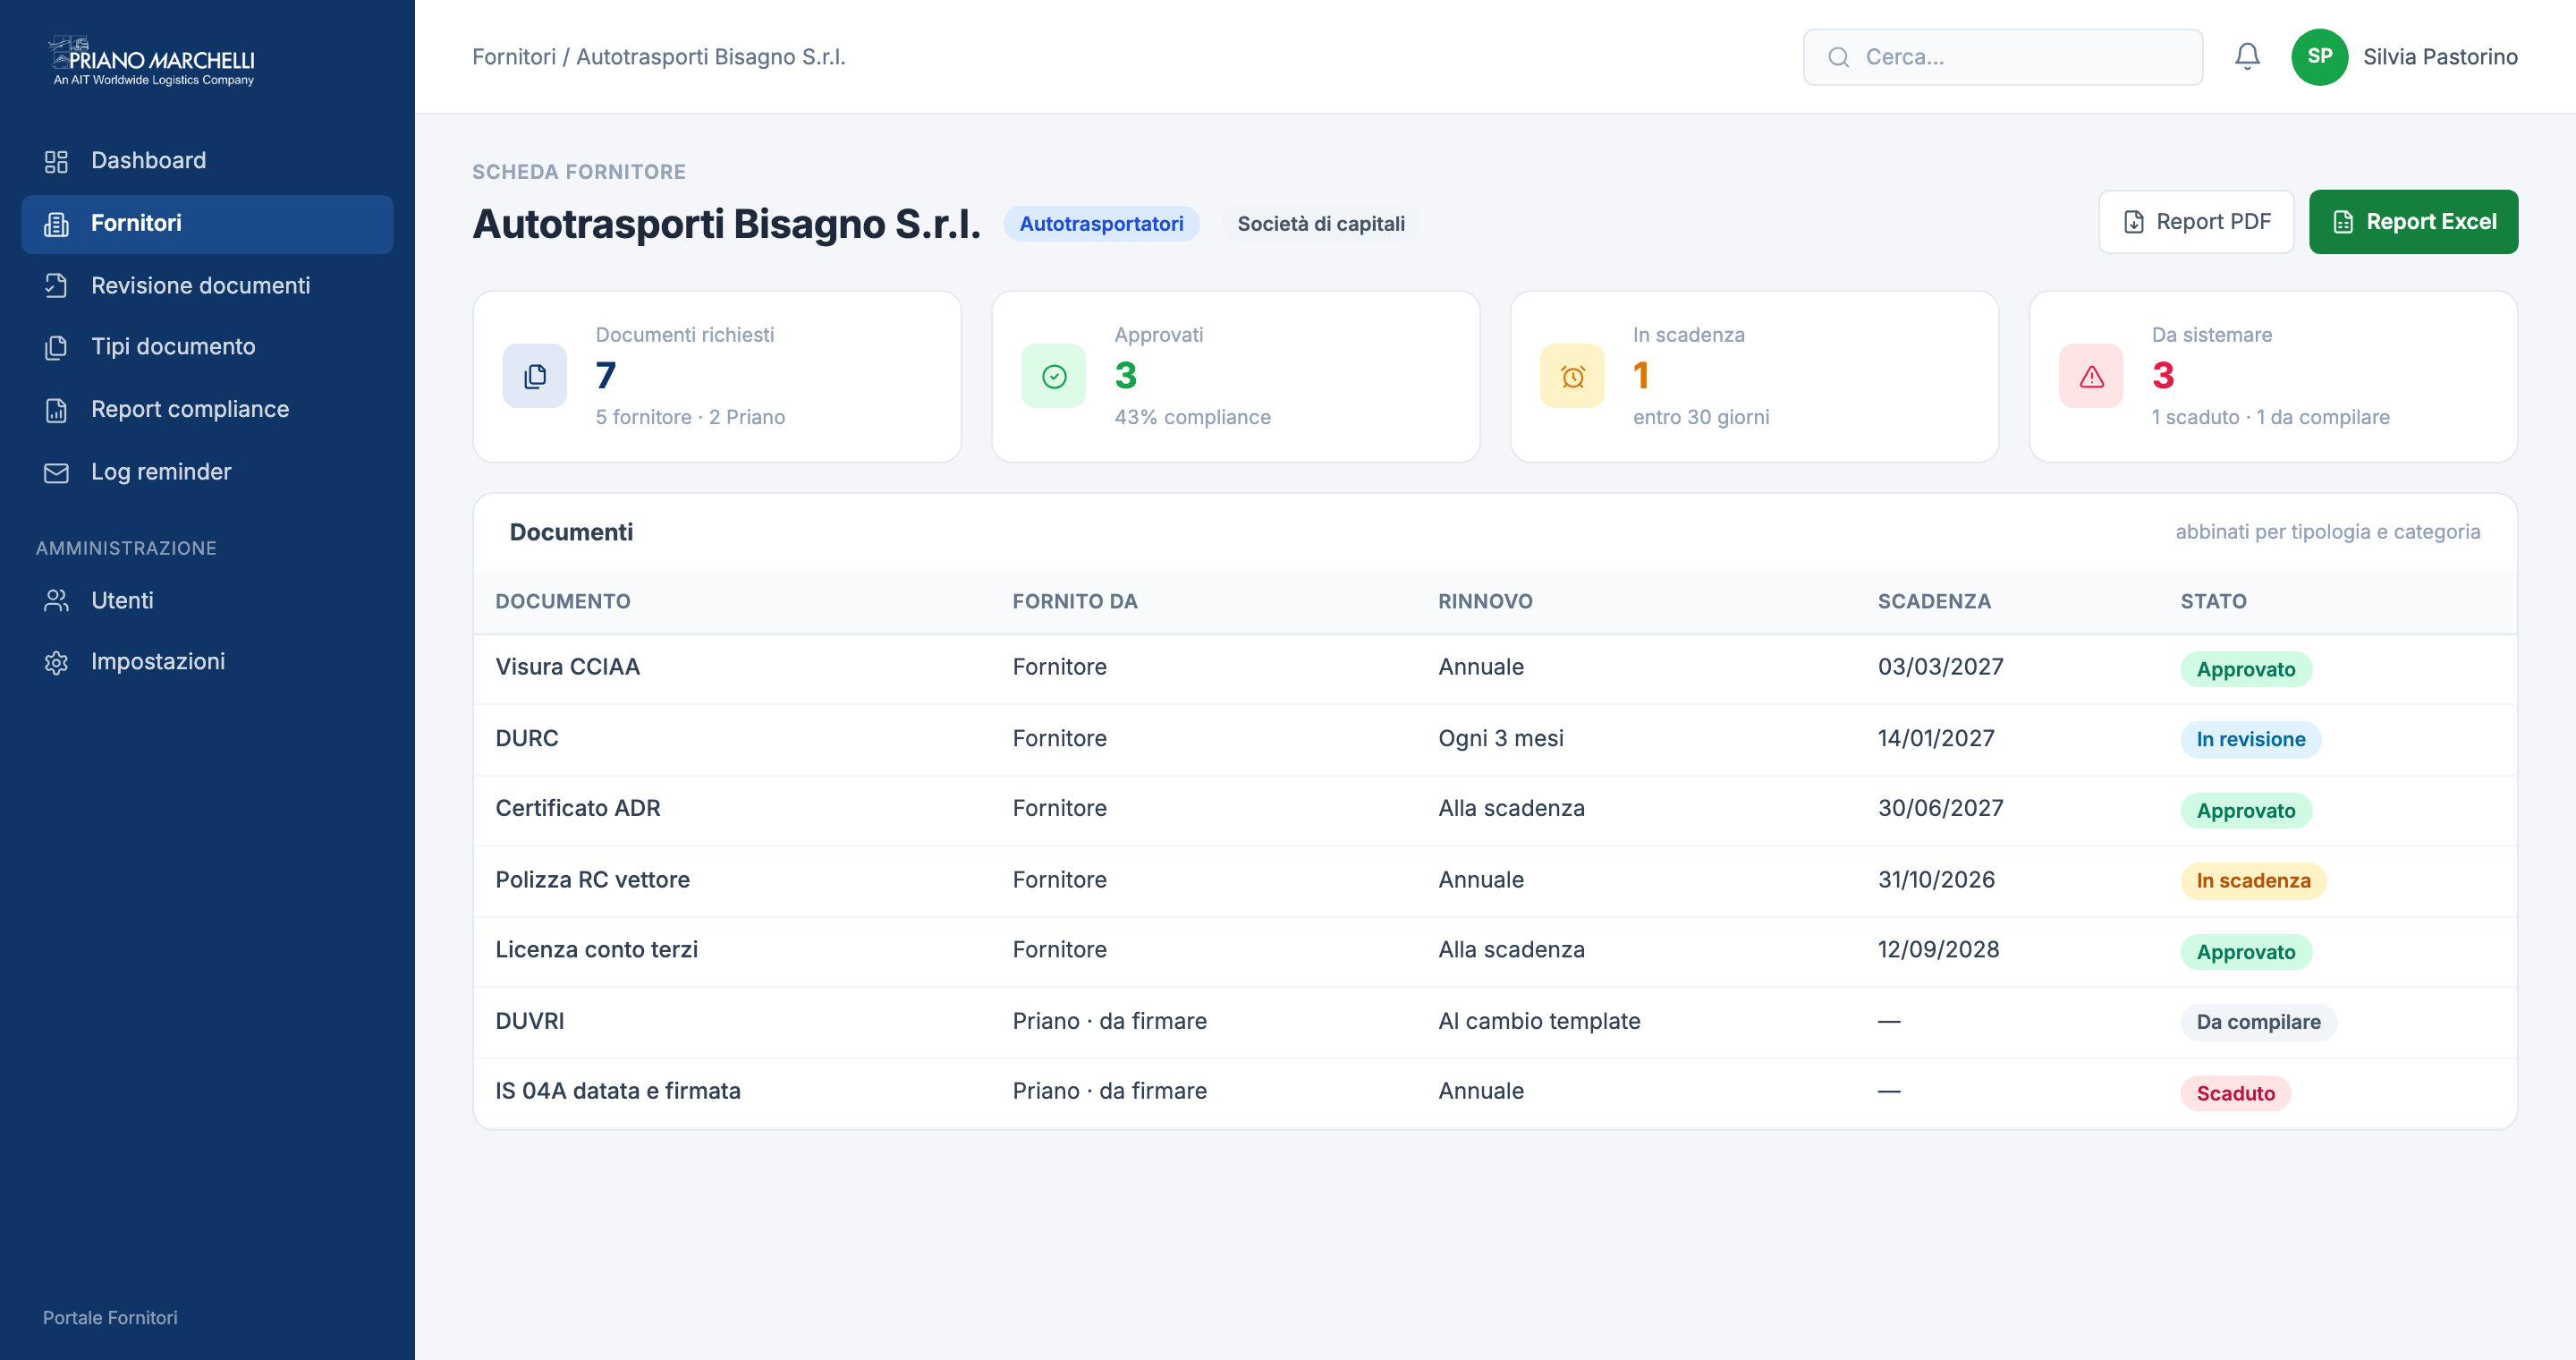This screenshot has height=1360, width=2576.
Task: Open Dashboard from the sidebar
Action: tap(207, 161)
